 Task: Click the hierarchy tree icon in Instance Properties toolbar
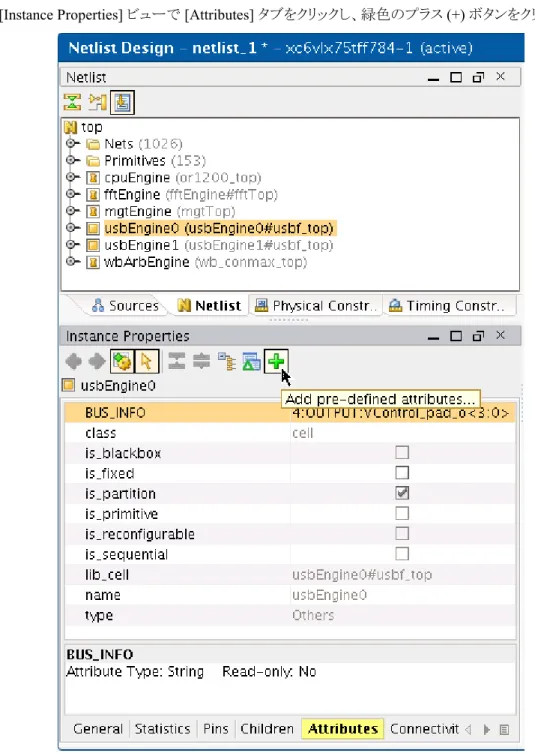point(227,362)
